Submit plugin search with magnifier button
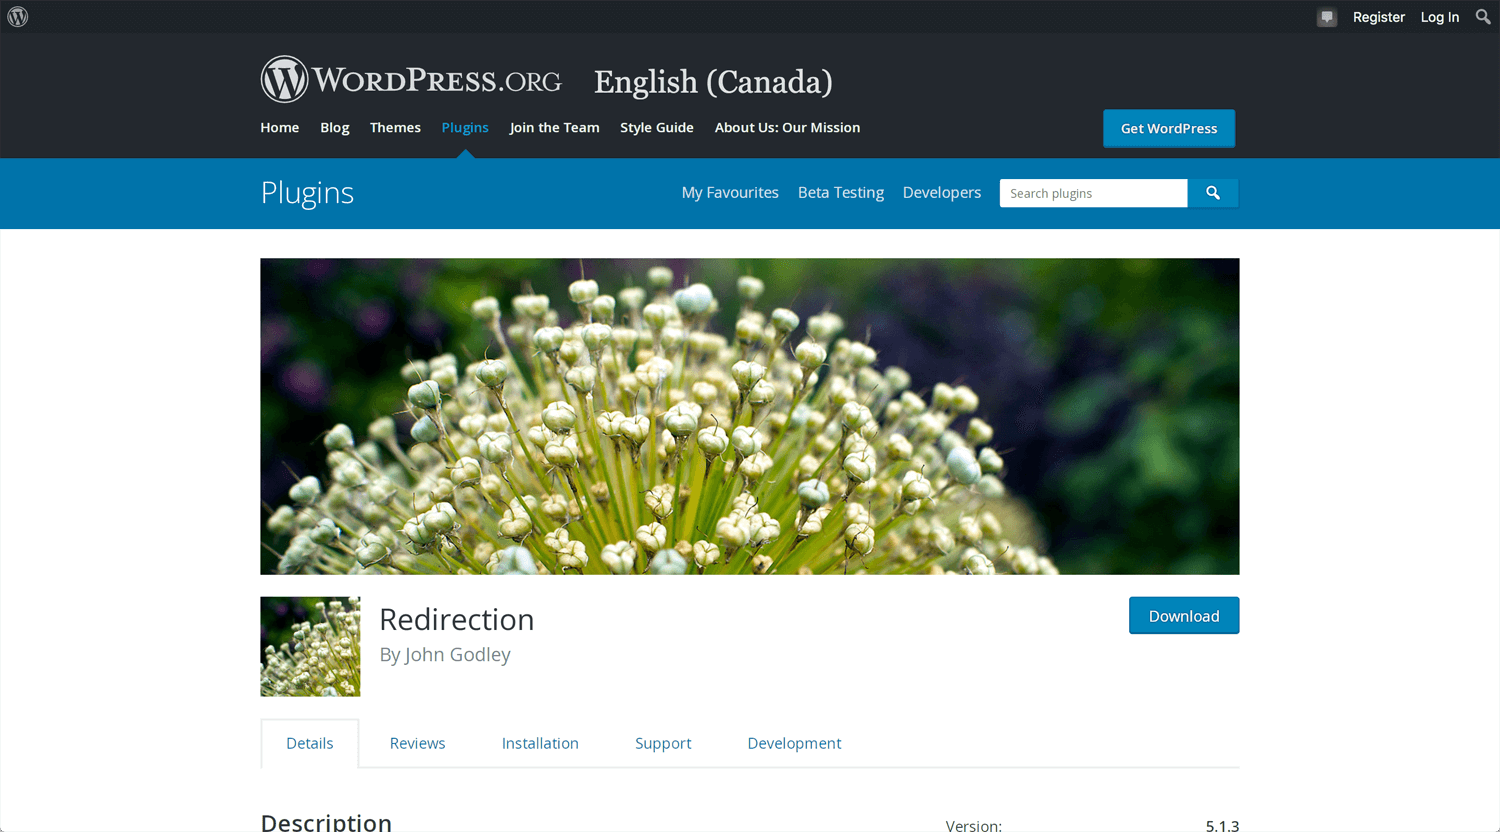The width and height of the screenshot is (1500, 832). pos(1213,193)
